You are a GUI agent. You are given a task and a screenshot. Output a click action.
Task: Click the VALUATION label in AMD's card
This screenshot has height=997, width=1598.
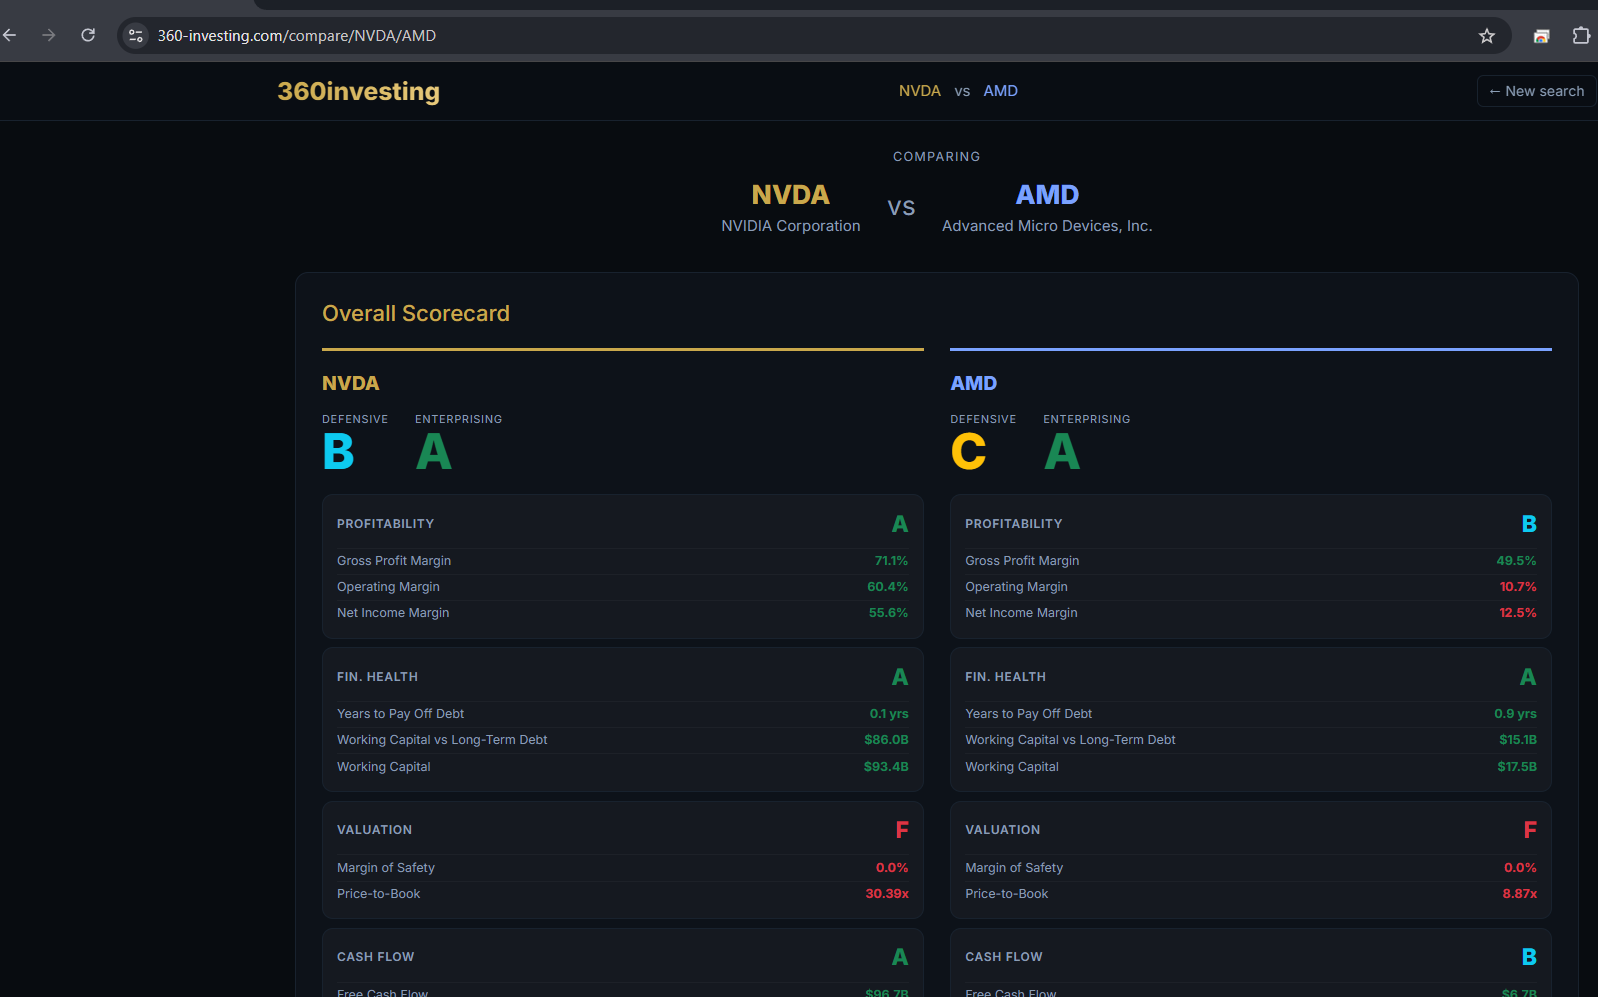coord(1002,830)
